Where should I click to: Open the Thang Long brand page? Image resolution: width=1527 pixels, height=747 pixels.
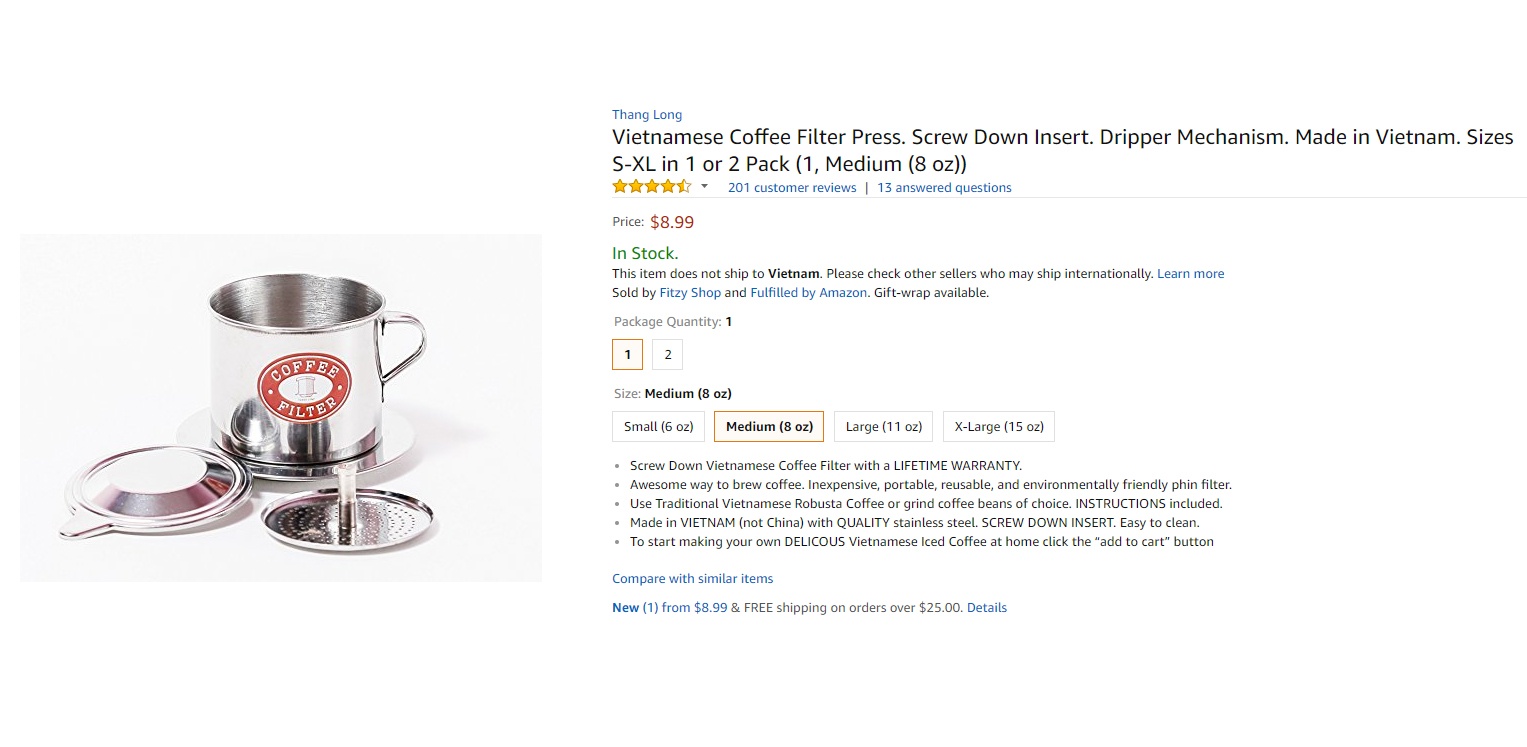[x=646, y=114]
